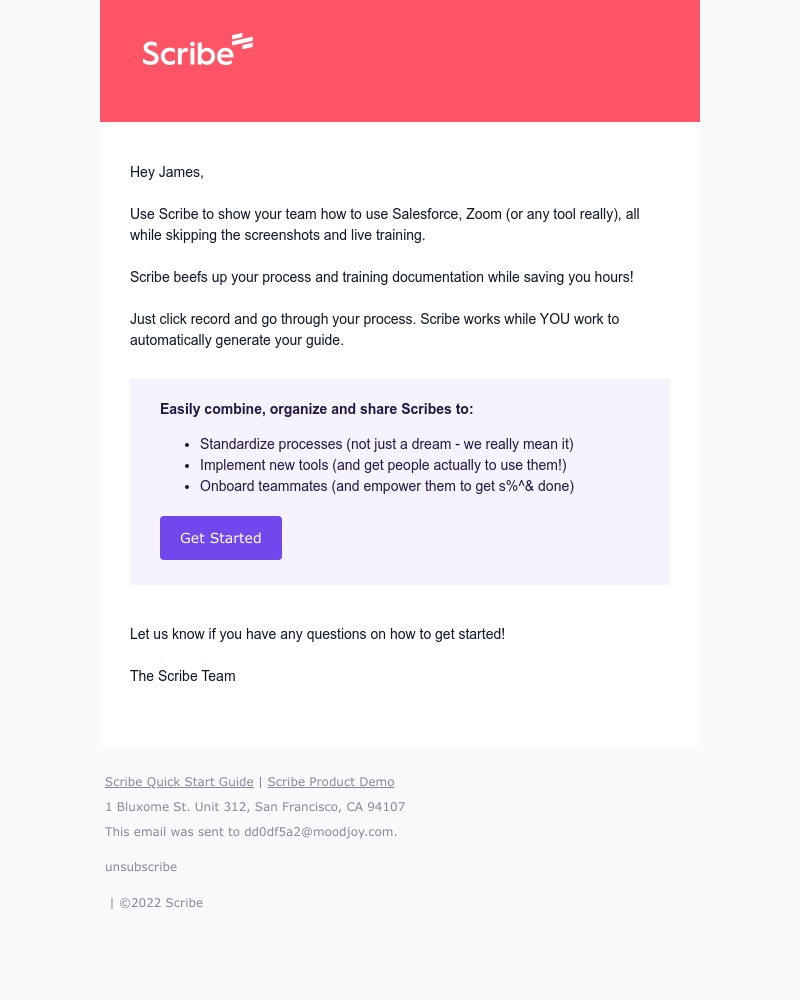
Task: Click the Scribe logo in header
Action: (197, 50)
